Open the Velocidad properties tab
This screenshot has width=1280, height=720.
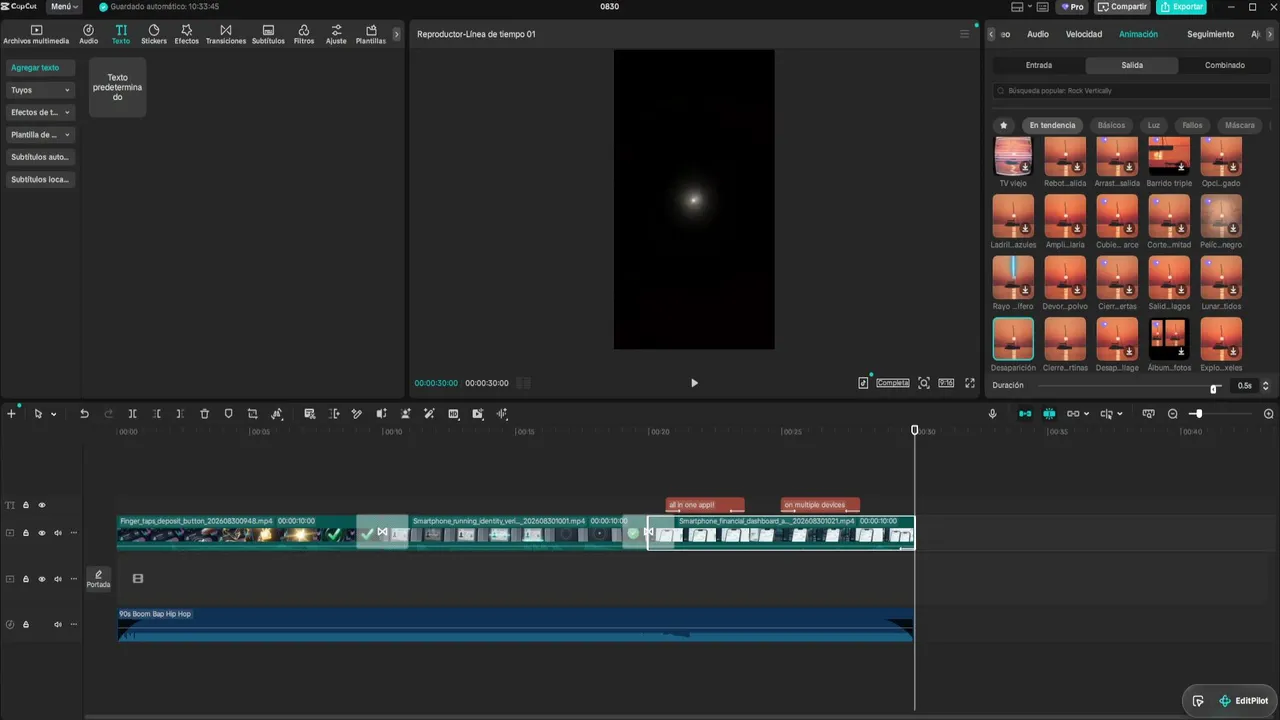tap(1083, 34)
